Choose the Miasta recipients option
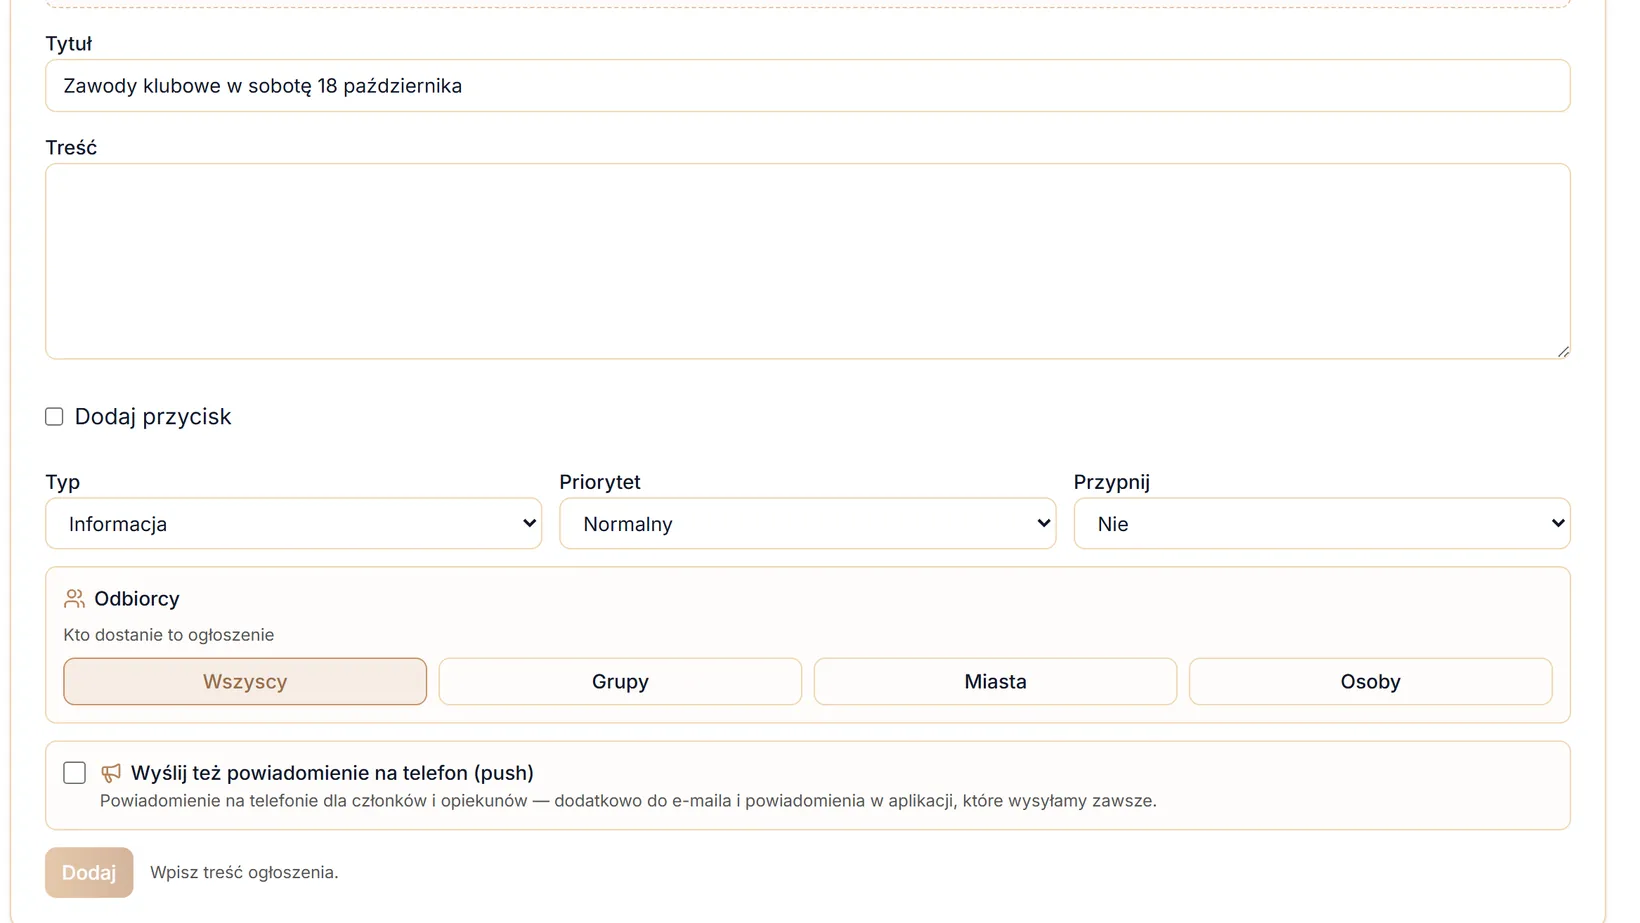This screenshot has height=923, width=1640. tap(995, 682)
